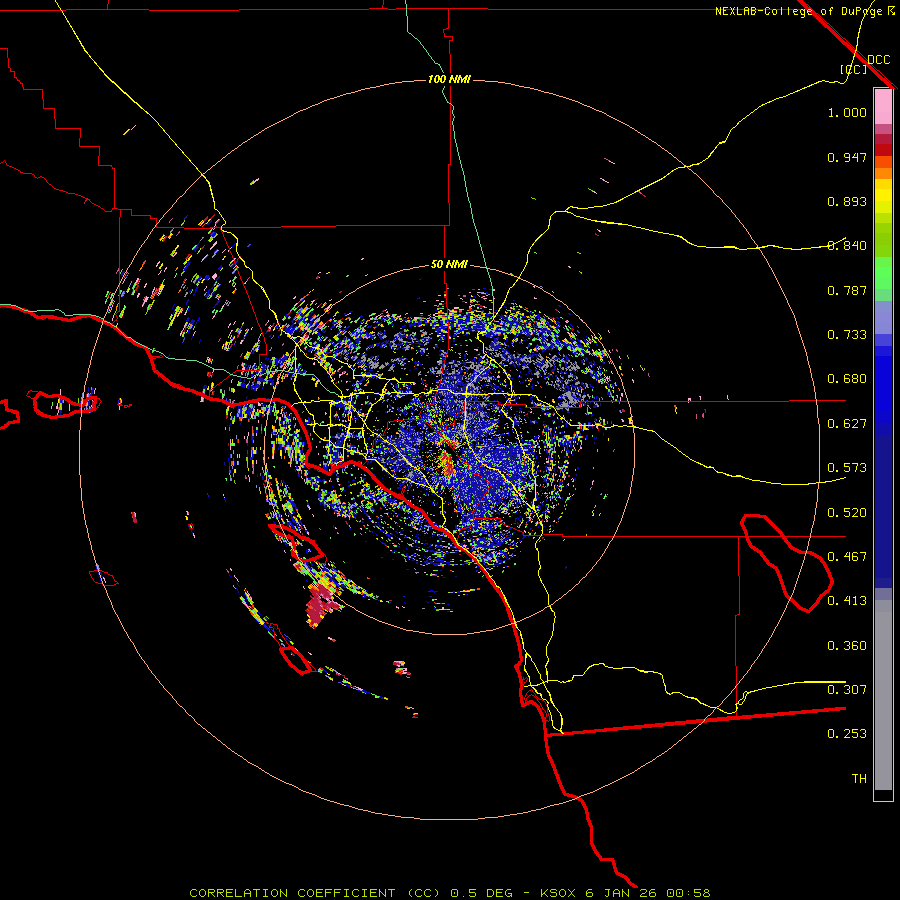Click the 0.840 legend value
Viewport: 900px width, 900px height.
click(847, 246)
